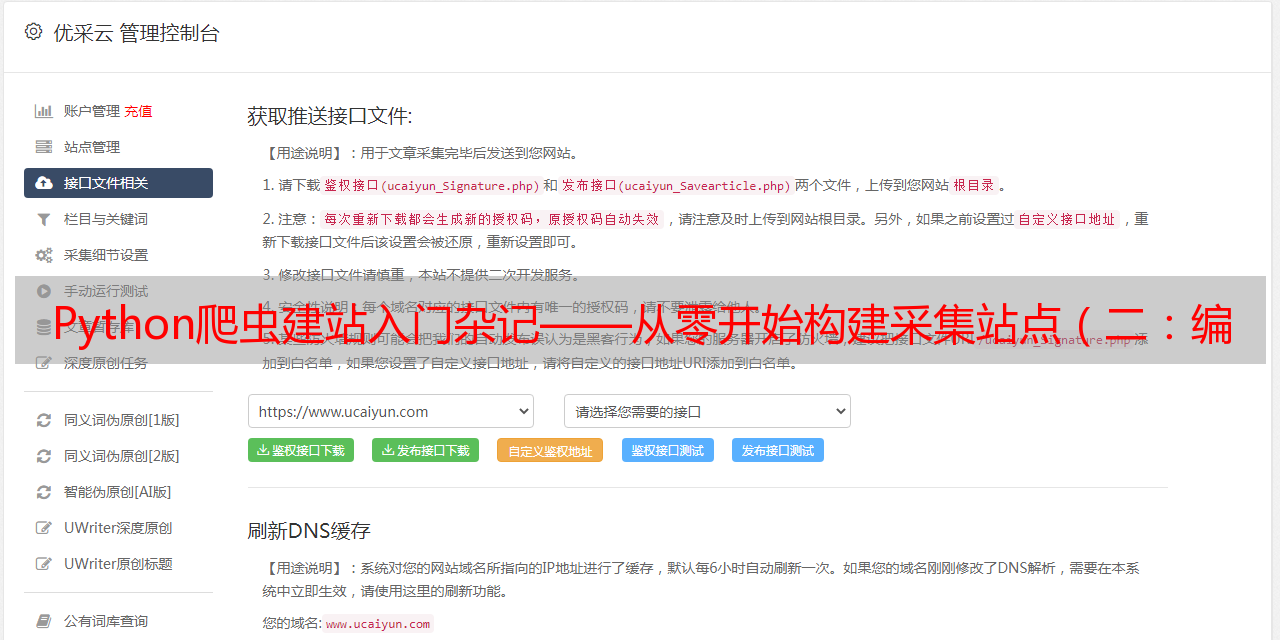Click the edit icon beside UWriter原创标题
This screenshot has width=1280, height=640.
point(44,564)
